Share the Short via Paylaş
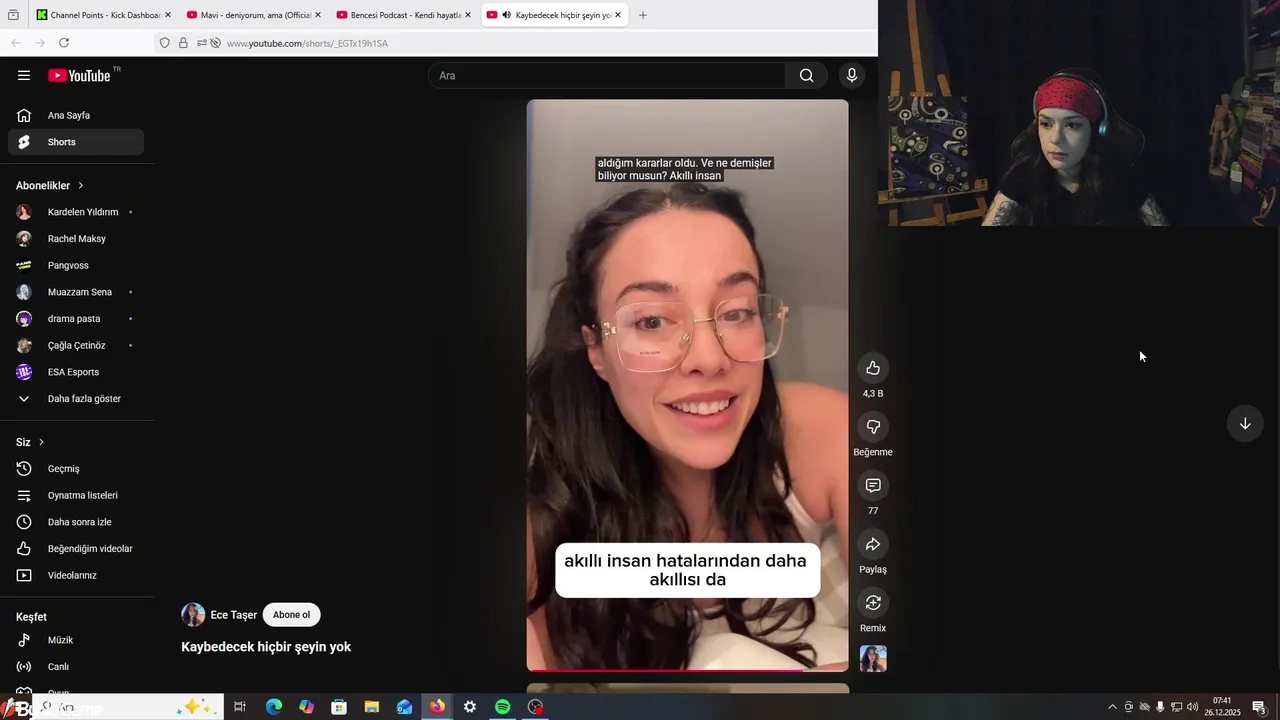Viewport: 1280px width, 720px height. pyautogui.click(x=873, y=544)
